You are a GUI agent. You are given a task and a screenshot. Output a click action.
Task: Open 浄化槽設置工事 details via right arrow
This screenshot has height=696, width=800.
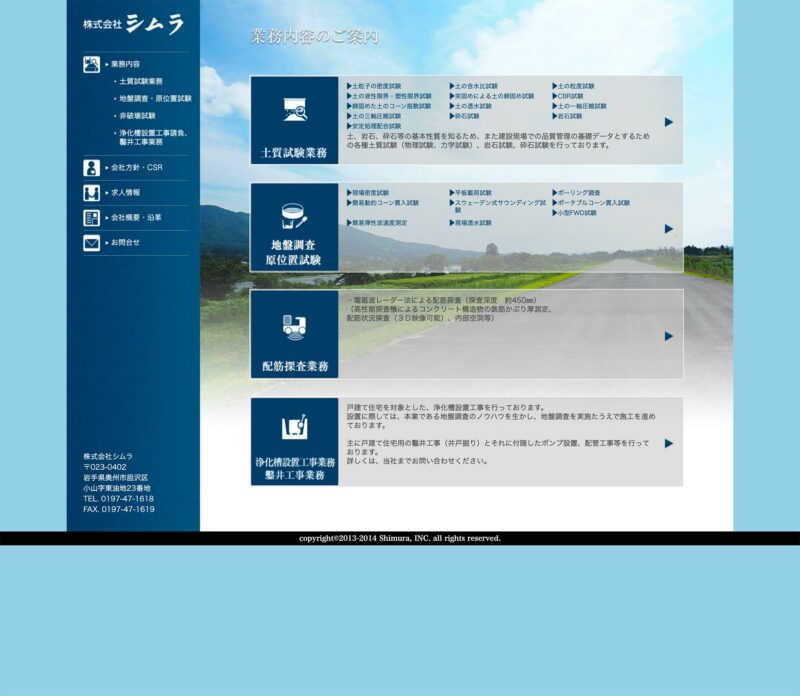tap(669, 443)
